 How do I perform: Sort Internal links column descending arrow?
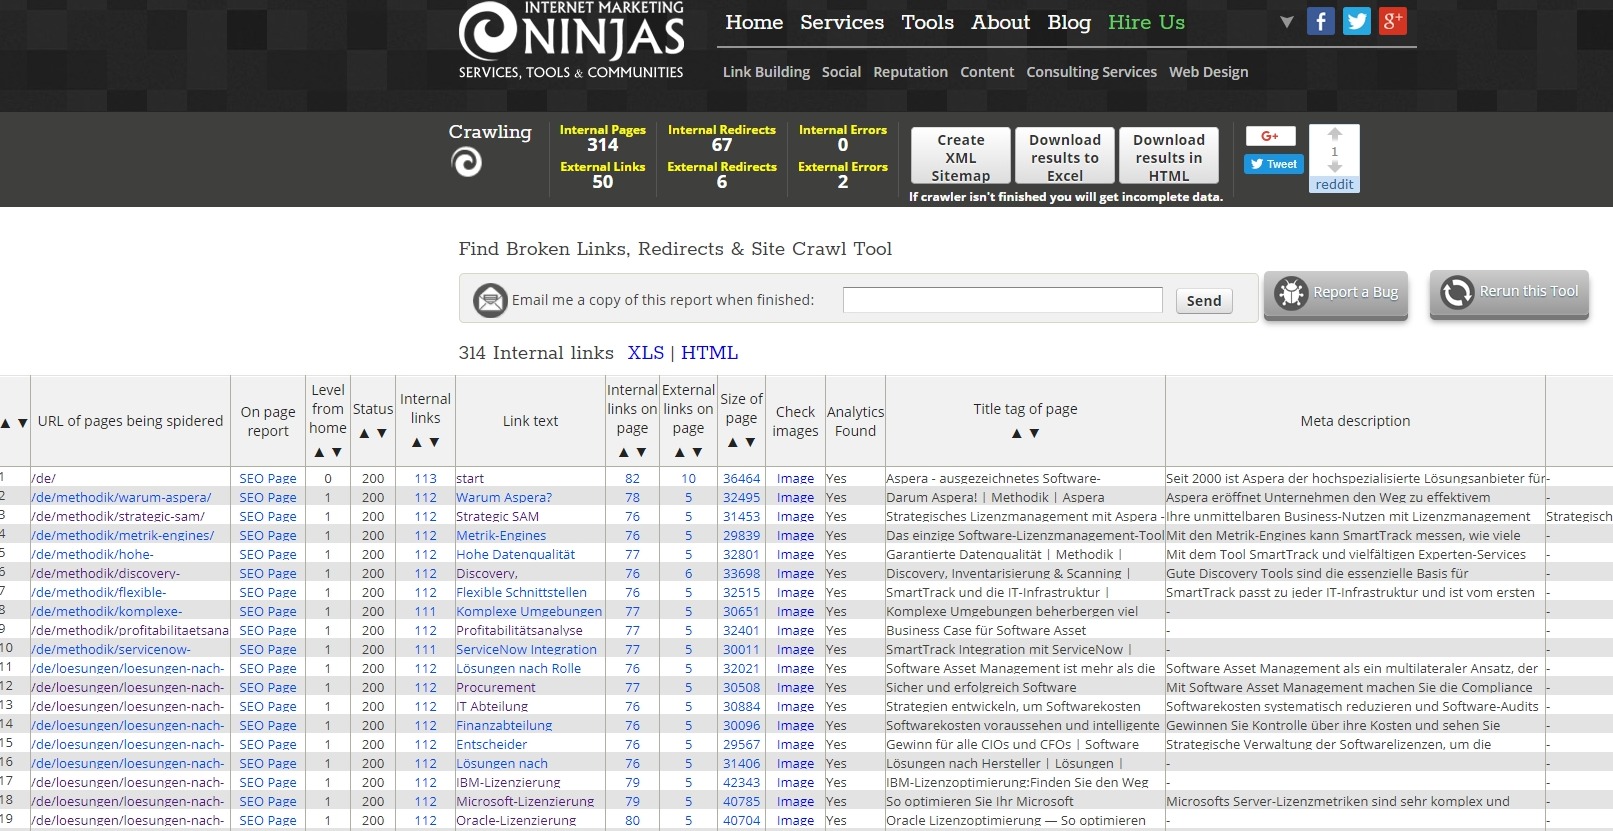coord(434,442)
